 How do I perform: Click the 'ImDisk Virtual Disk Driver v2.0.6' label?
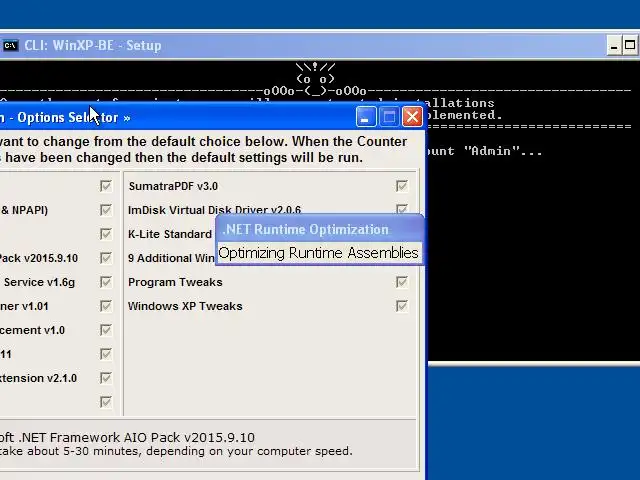214,210
